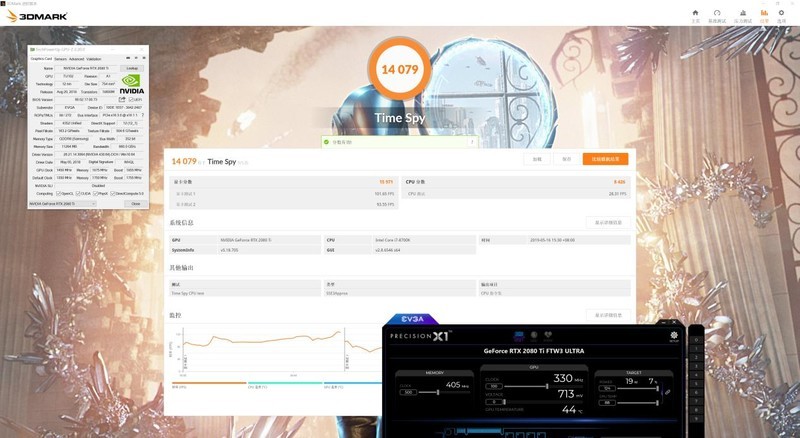Screen dimensions: 800x438
Task: Click the Memory Clock offset input in Precision X1
Action: pos(408,392)
